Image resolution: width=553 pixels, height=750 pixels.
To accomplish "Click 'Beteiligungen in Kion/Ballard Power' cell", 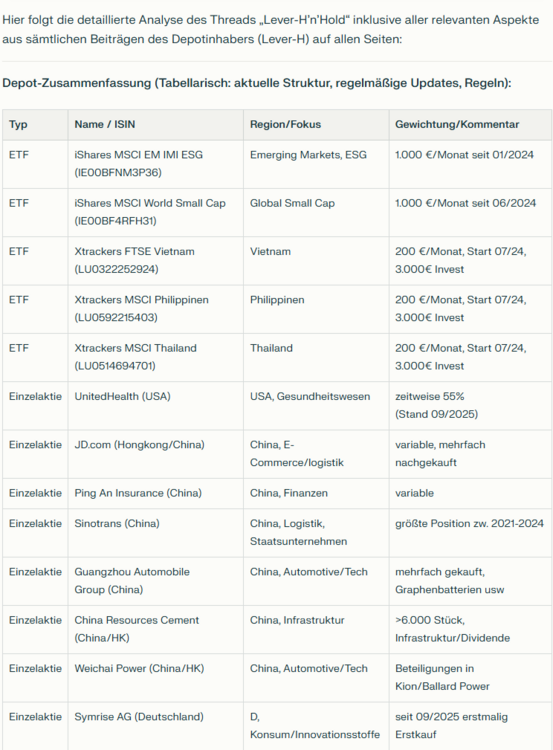I will coord(470,678).
